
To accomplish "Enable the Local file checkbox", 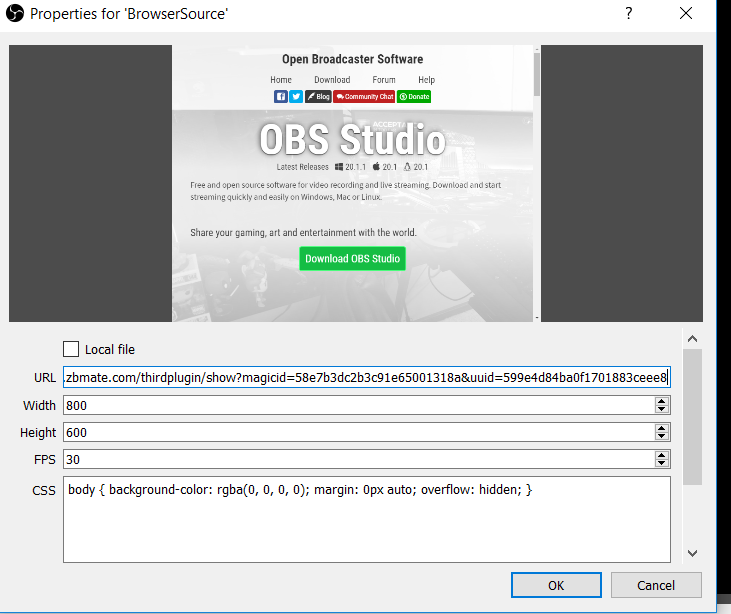I will [x=71, y=349].
